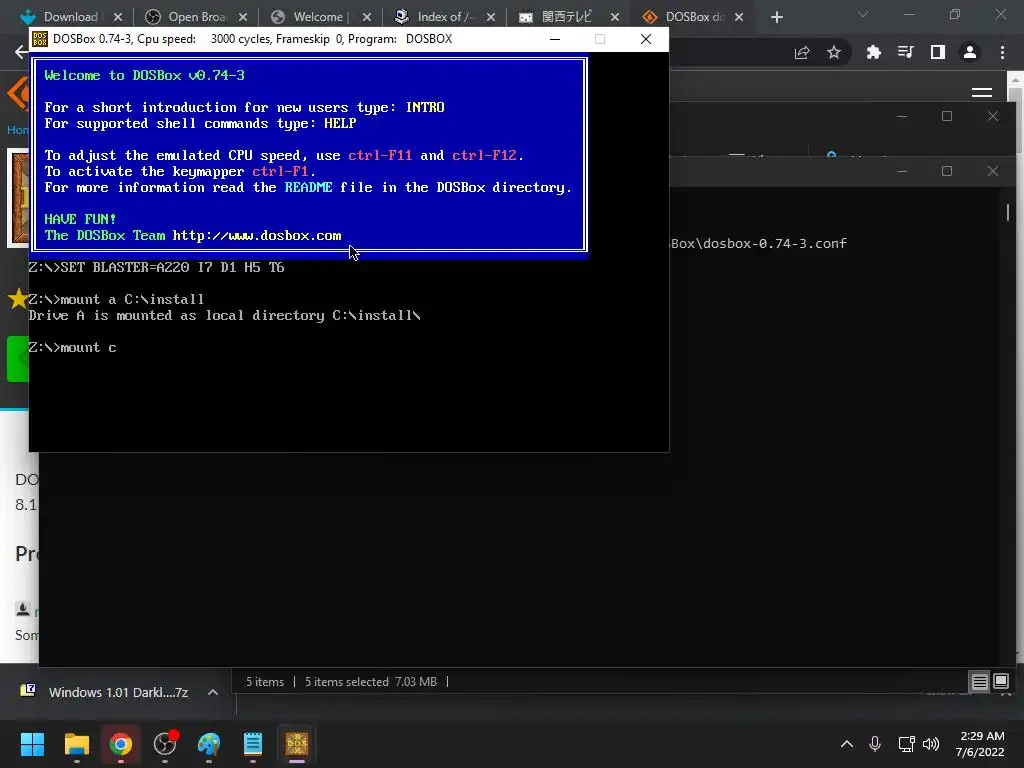
Task: Close the Index of tab
Action: coord(491,17)
